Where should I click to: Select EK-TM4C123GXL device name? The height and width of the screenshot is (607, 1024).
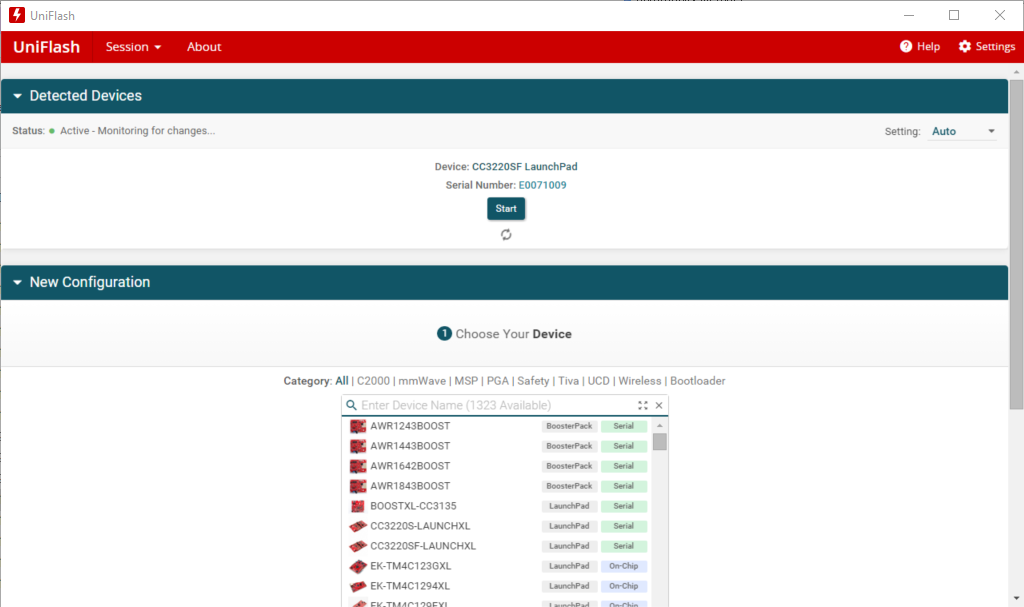411,566
